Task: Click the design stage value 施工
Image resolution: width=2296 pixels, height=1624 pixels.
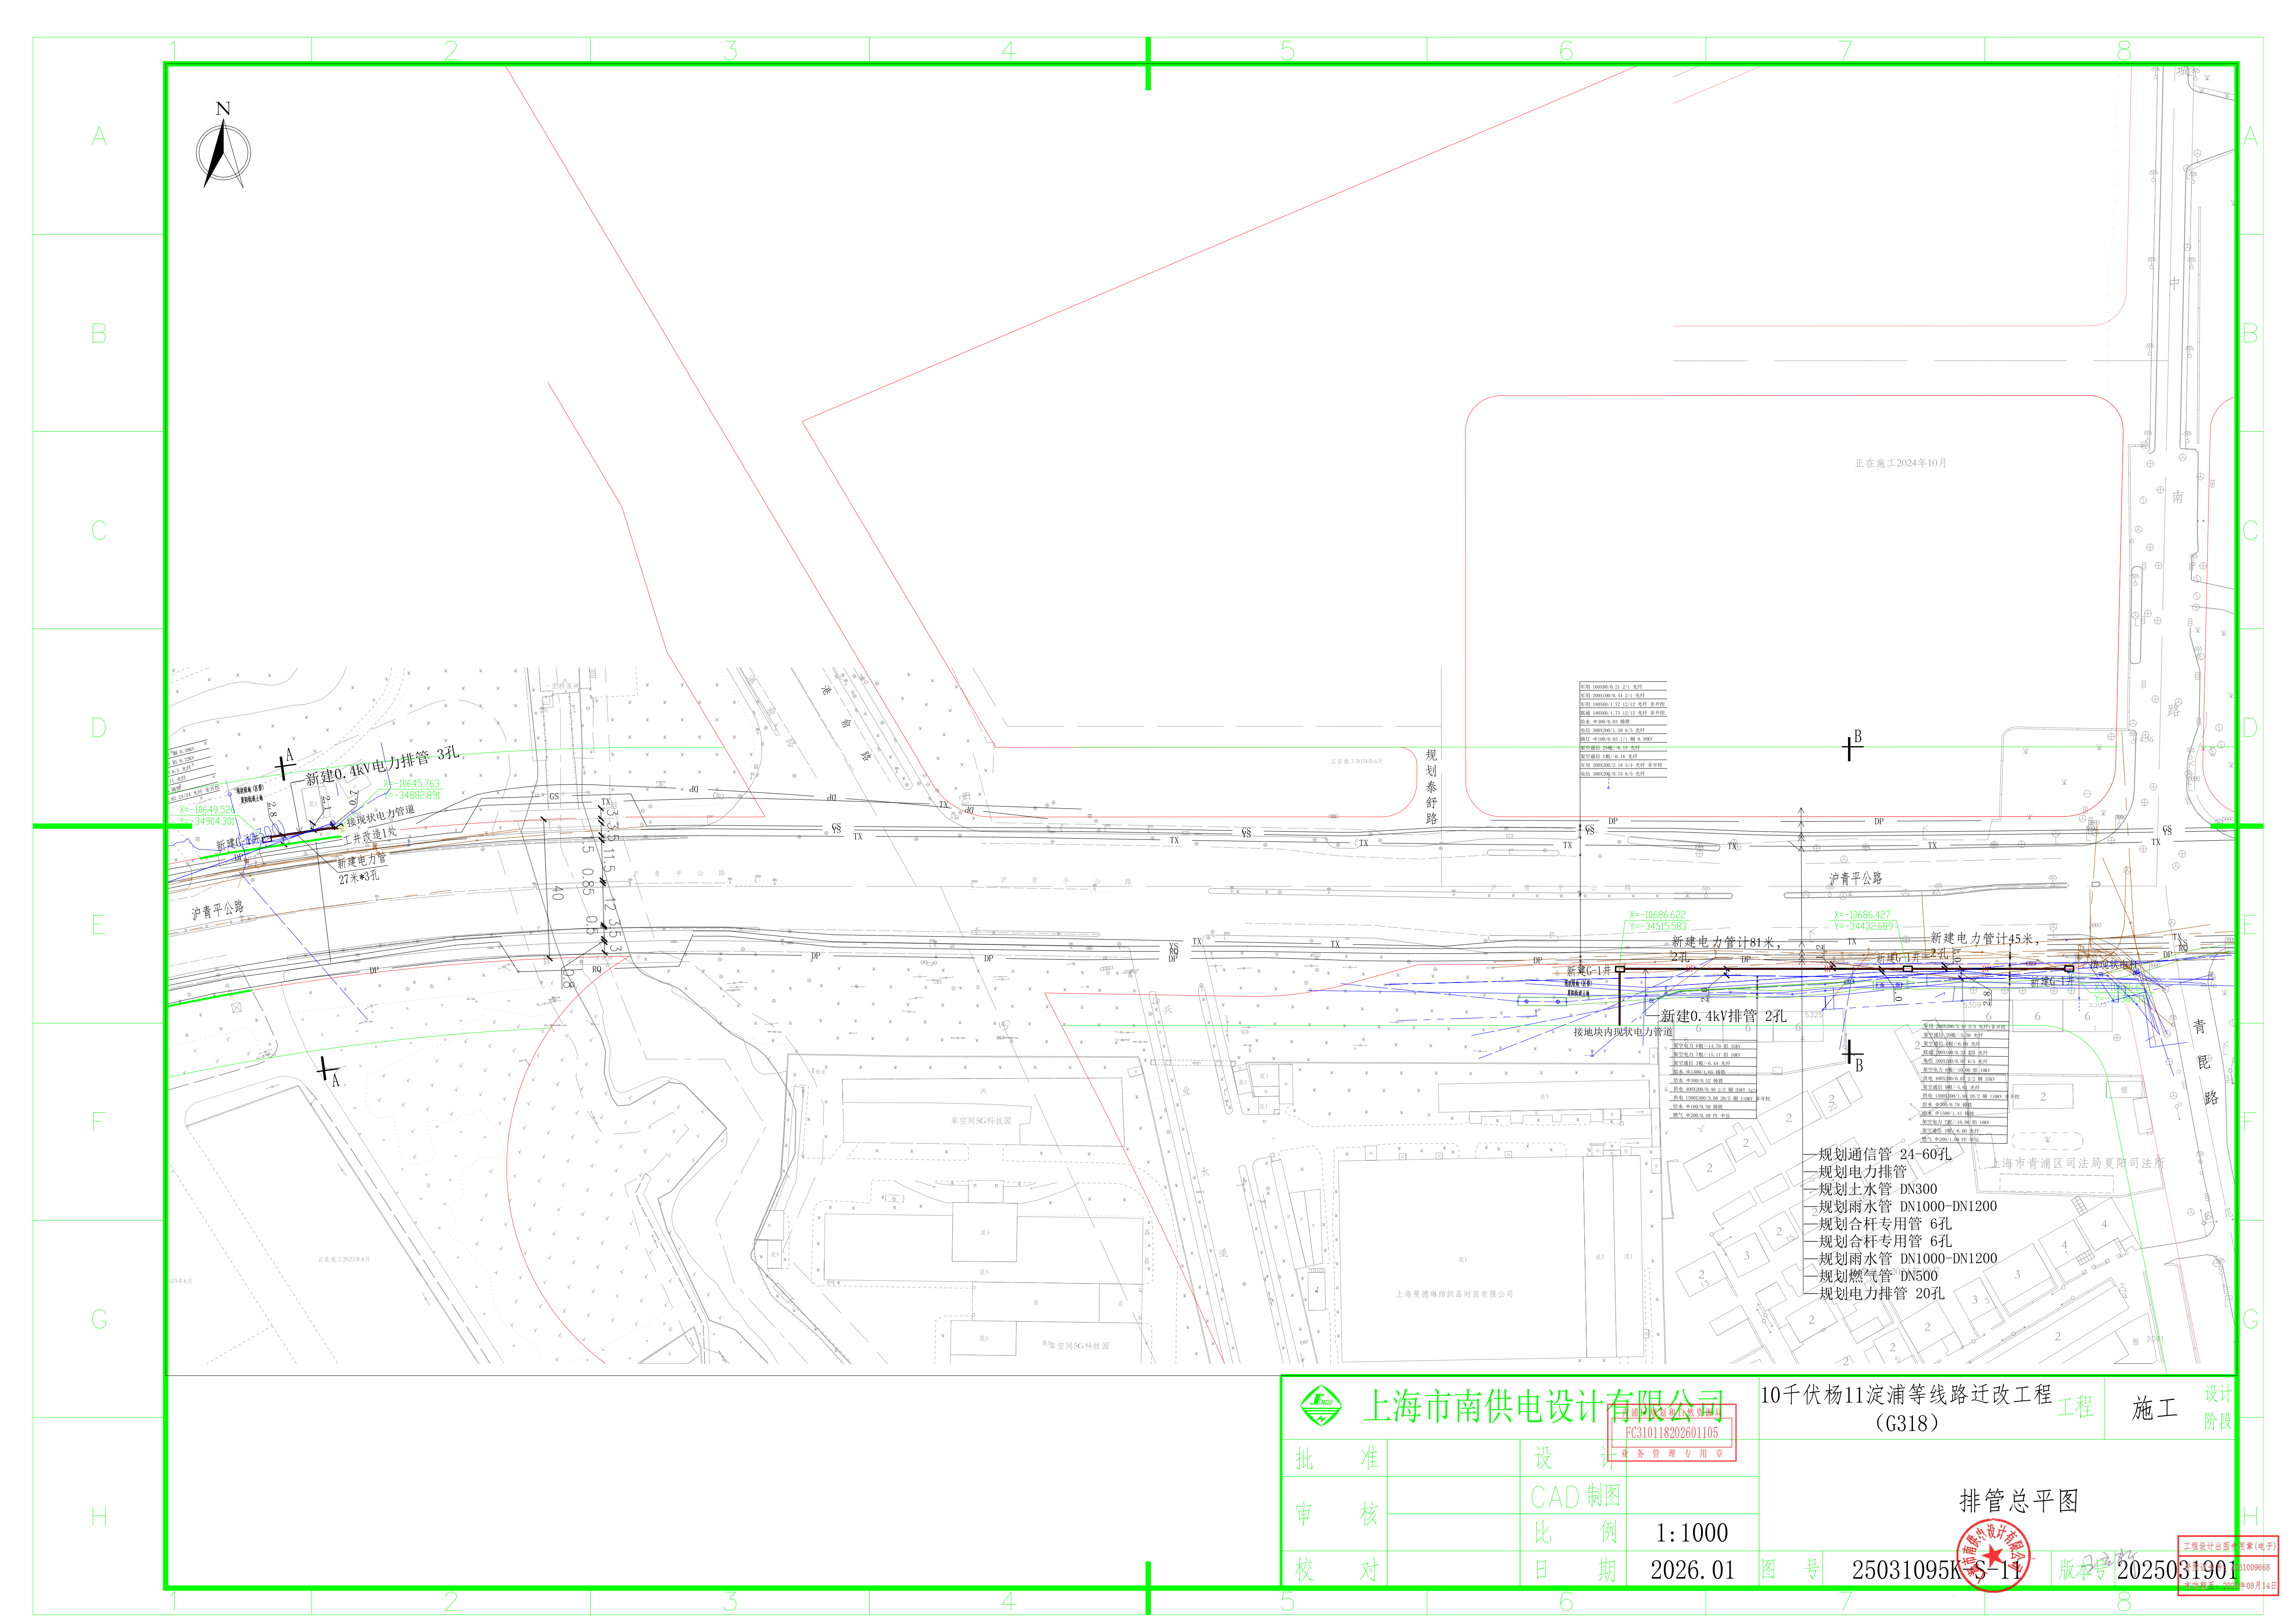Action: click(2154, 1409)
